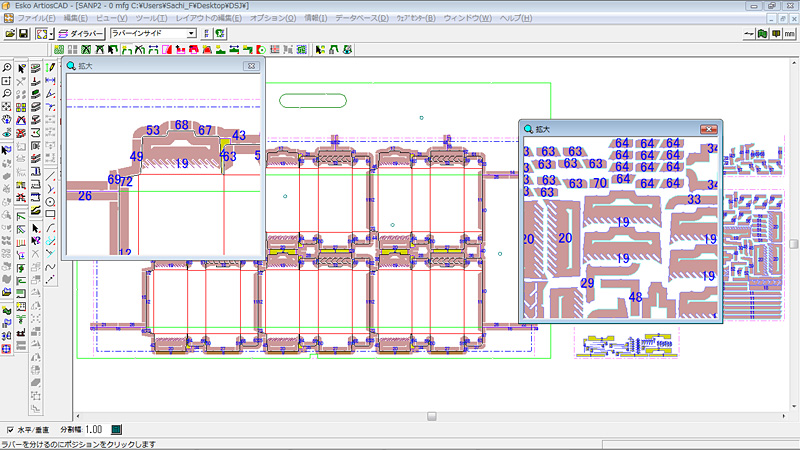Viewport: 800px width, 450px height.
Task: Close the left 拡大 zoom window
Action: (251, 66)
